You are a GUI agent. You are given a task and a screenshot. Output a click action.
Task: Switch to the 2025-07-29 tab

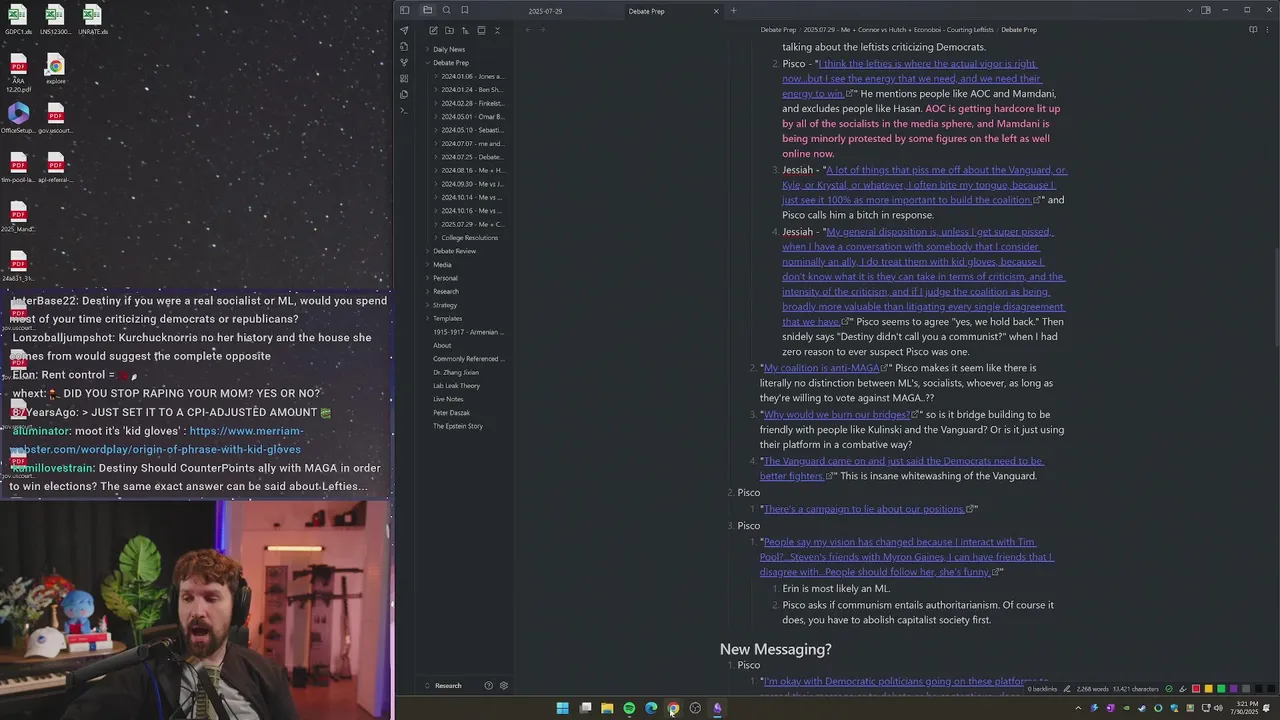pyautogui.click(x=545, y=11)
